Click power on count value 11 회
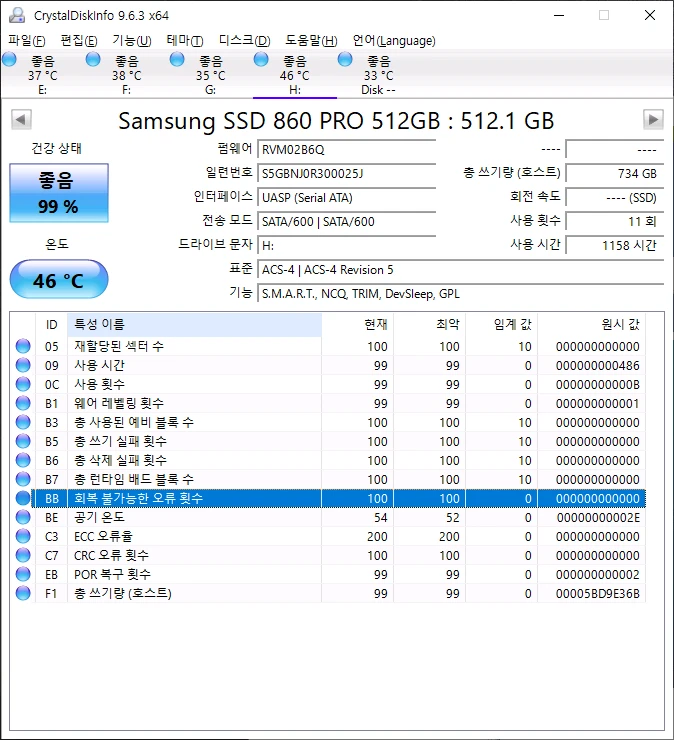 pyautogui.click(x=615, y=222)
